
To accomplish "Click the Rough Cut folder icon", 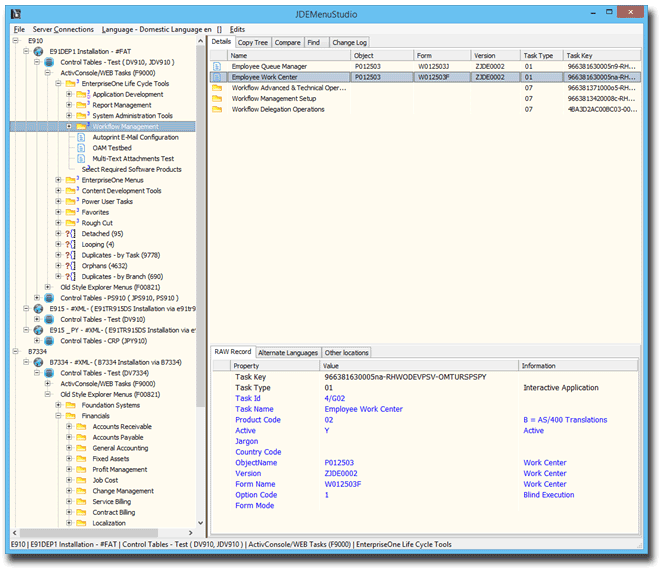I will pyautogui.click(x=71, y=223).
